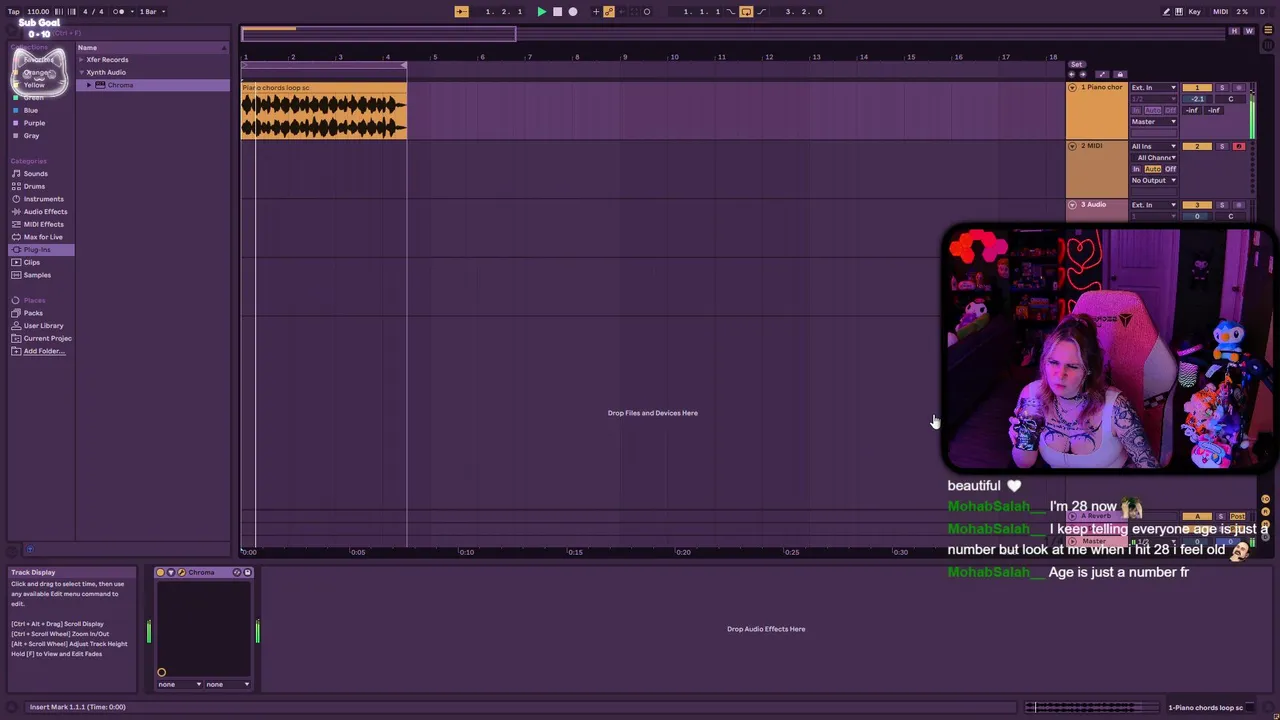Open Max for Live category
The image size is (1280, 720).
click(43, 237)
